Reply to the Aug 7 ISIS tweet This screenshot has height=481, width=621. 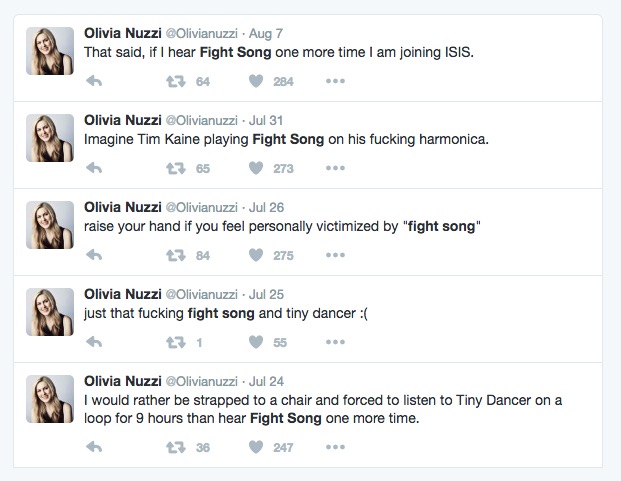coord(94,81)
